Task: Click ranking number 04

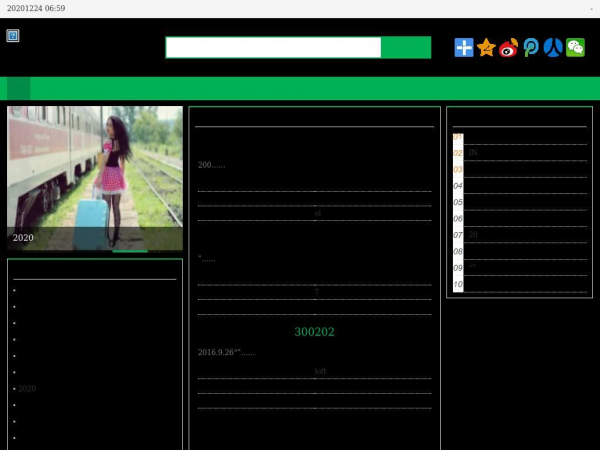Action: click(x=458, y=186)
